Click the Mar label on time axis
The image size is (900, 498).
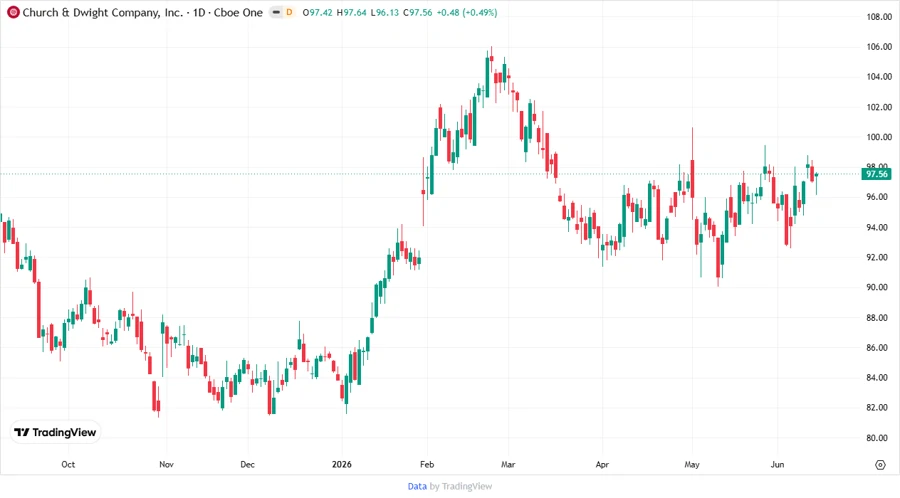coord(508,464)
